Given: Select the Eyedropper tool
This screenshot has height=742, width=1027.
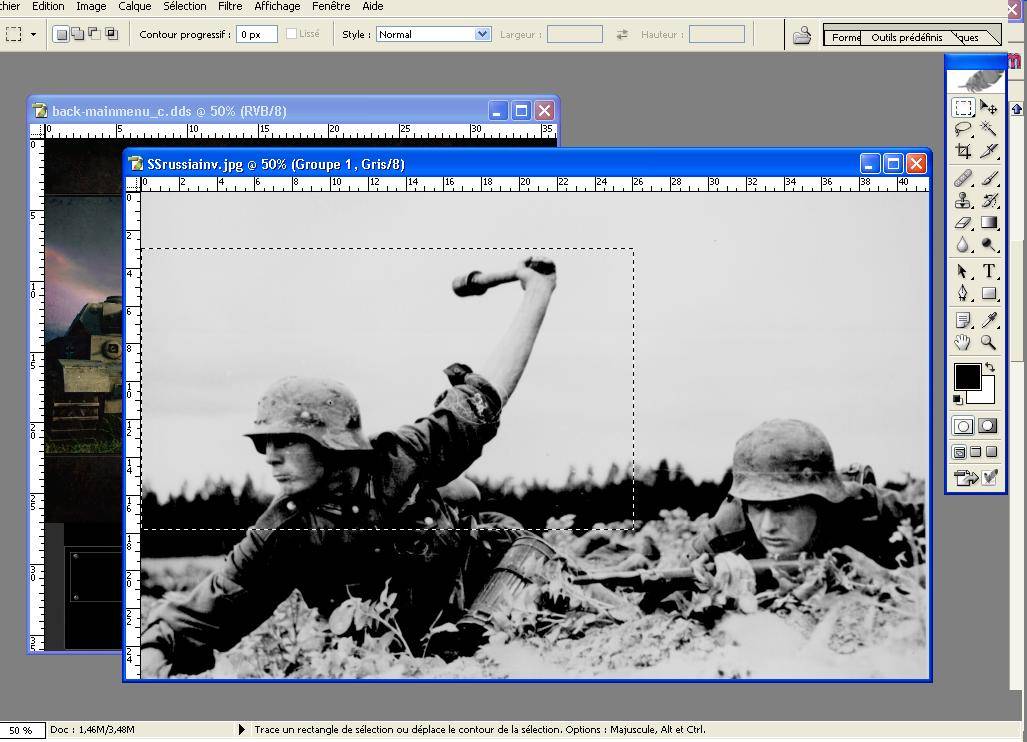Looking at the screenshot, I should pos(988,320).
